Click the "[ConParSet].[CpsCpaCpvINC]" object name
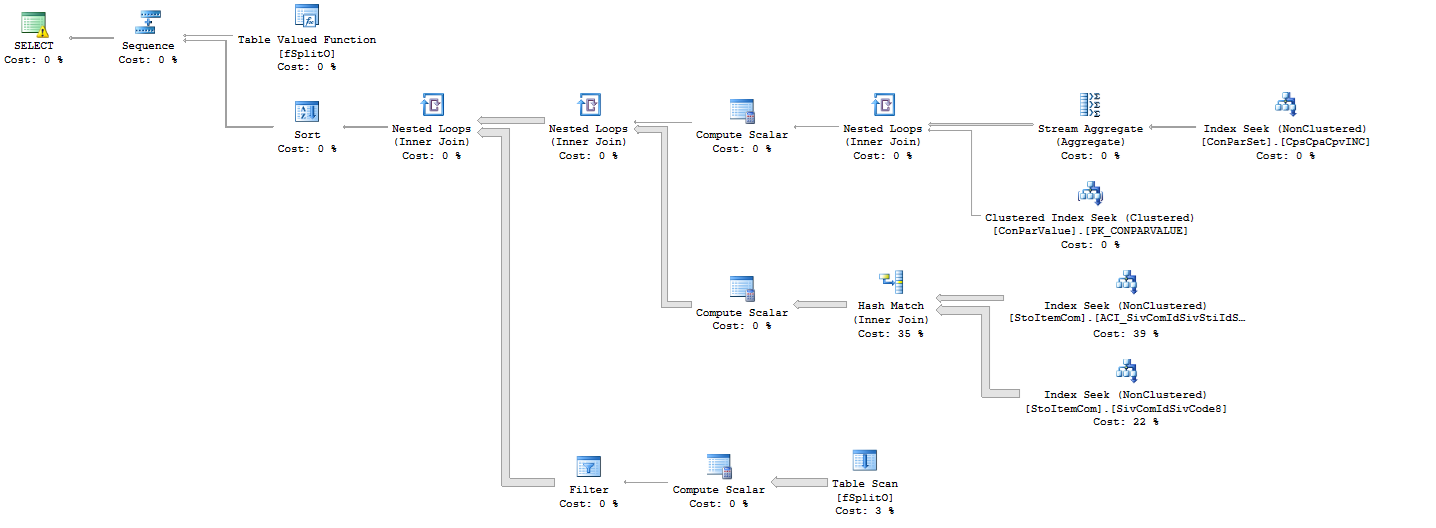 tap(1286, 142)
